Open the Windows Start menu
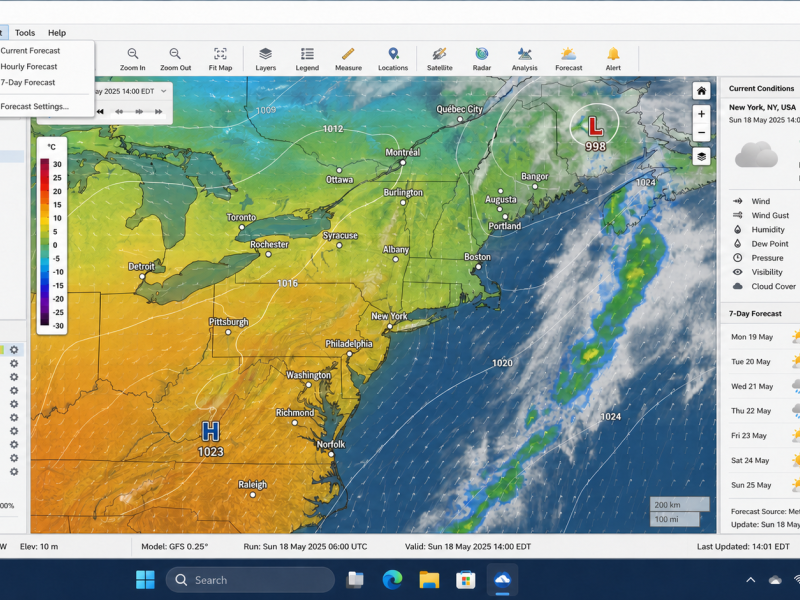The width and height of the screenshot is (800, 600). pyautogui.click(x=145, y=580)
